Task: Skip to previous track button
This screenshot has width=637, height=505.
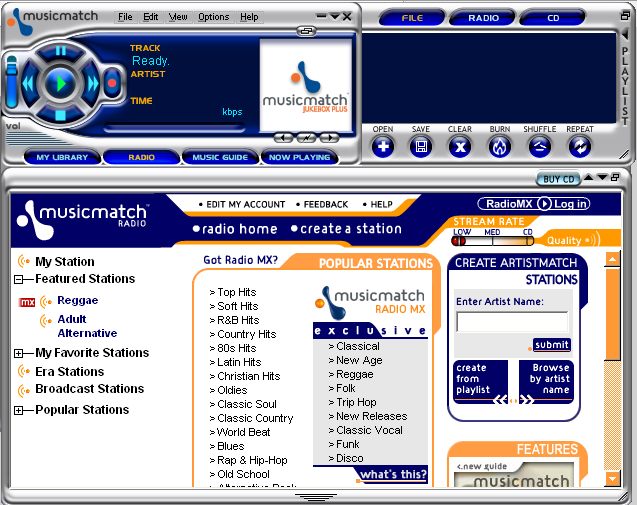Action: pos(28,84)
